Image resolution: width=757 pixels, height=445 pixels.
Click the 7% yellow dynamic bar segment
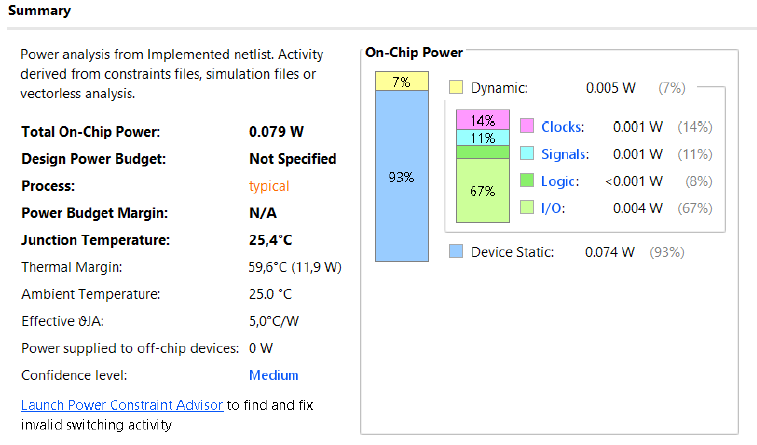coord(401,81)
